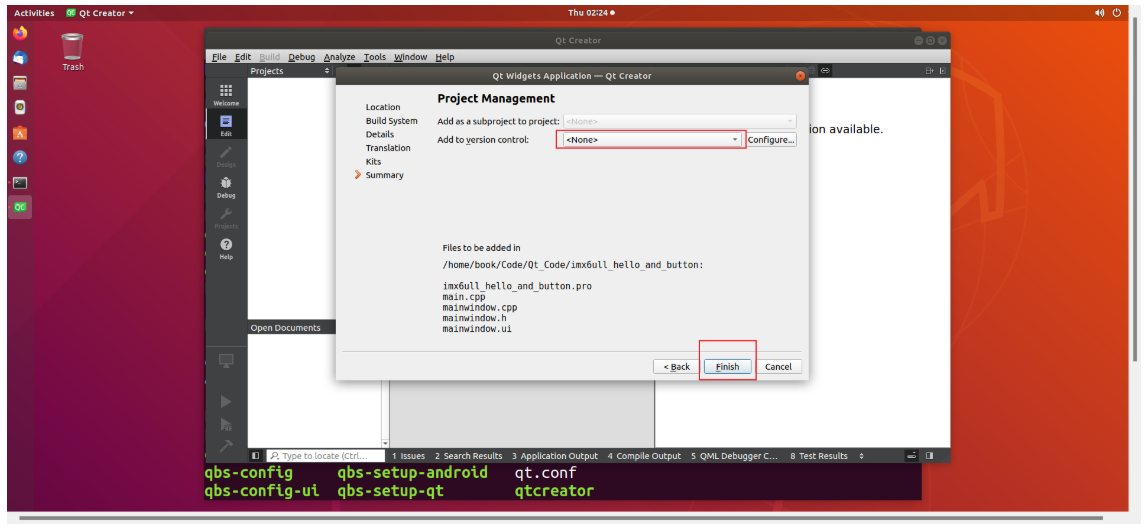Click the link/synchronize icon in editor toolbar
This screenshot has width=1145, height=531.
(x=825, y=71)
